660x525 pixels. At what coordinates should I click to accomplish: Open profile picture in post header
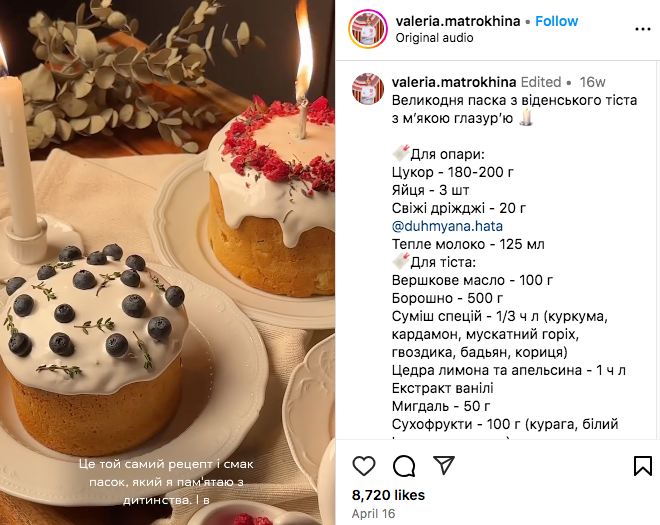pyautogui.click(x=368, y=29)
